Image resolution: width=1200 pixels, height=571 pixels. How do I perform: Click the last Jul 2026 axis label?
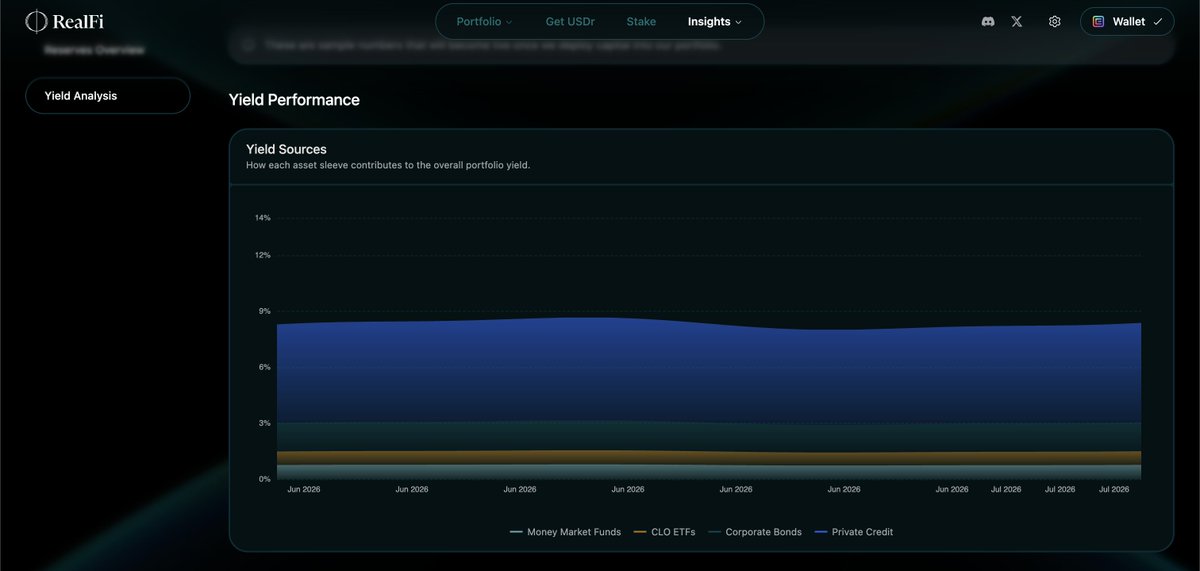tap(1114, 490)
